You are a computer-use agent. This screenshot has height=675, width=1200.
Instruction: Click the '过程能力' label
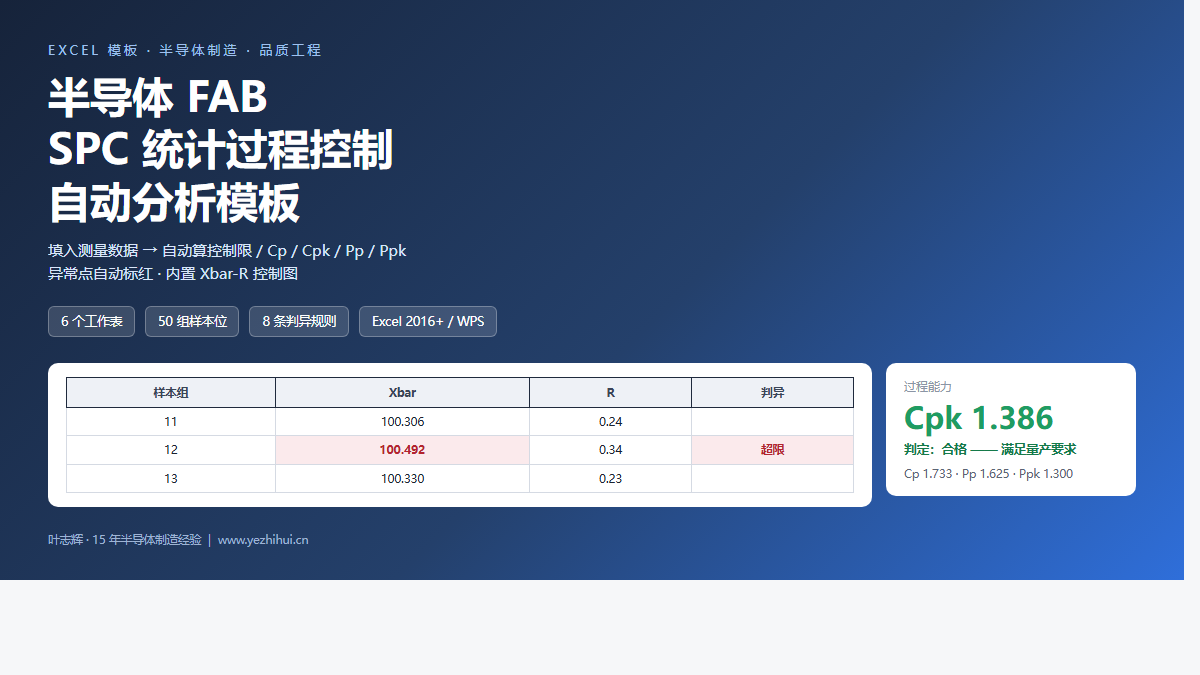[x=928, y=387]
